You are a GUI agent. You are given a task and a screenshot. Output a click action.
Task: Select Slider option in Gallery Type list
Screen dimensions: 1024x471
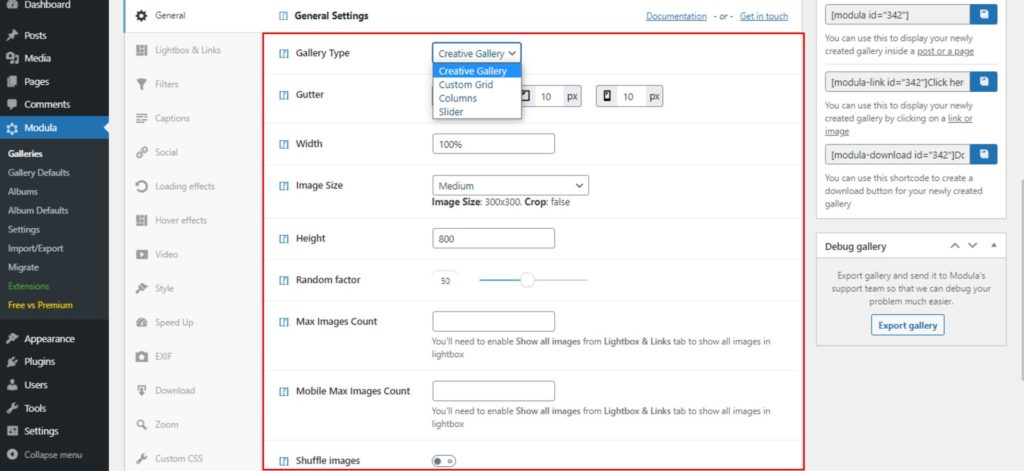(451, 112)
